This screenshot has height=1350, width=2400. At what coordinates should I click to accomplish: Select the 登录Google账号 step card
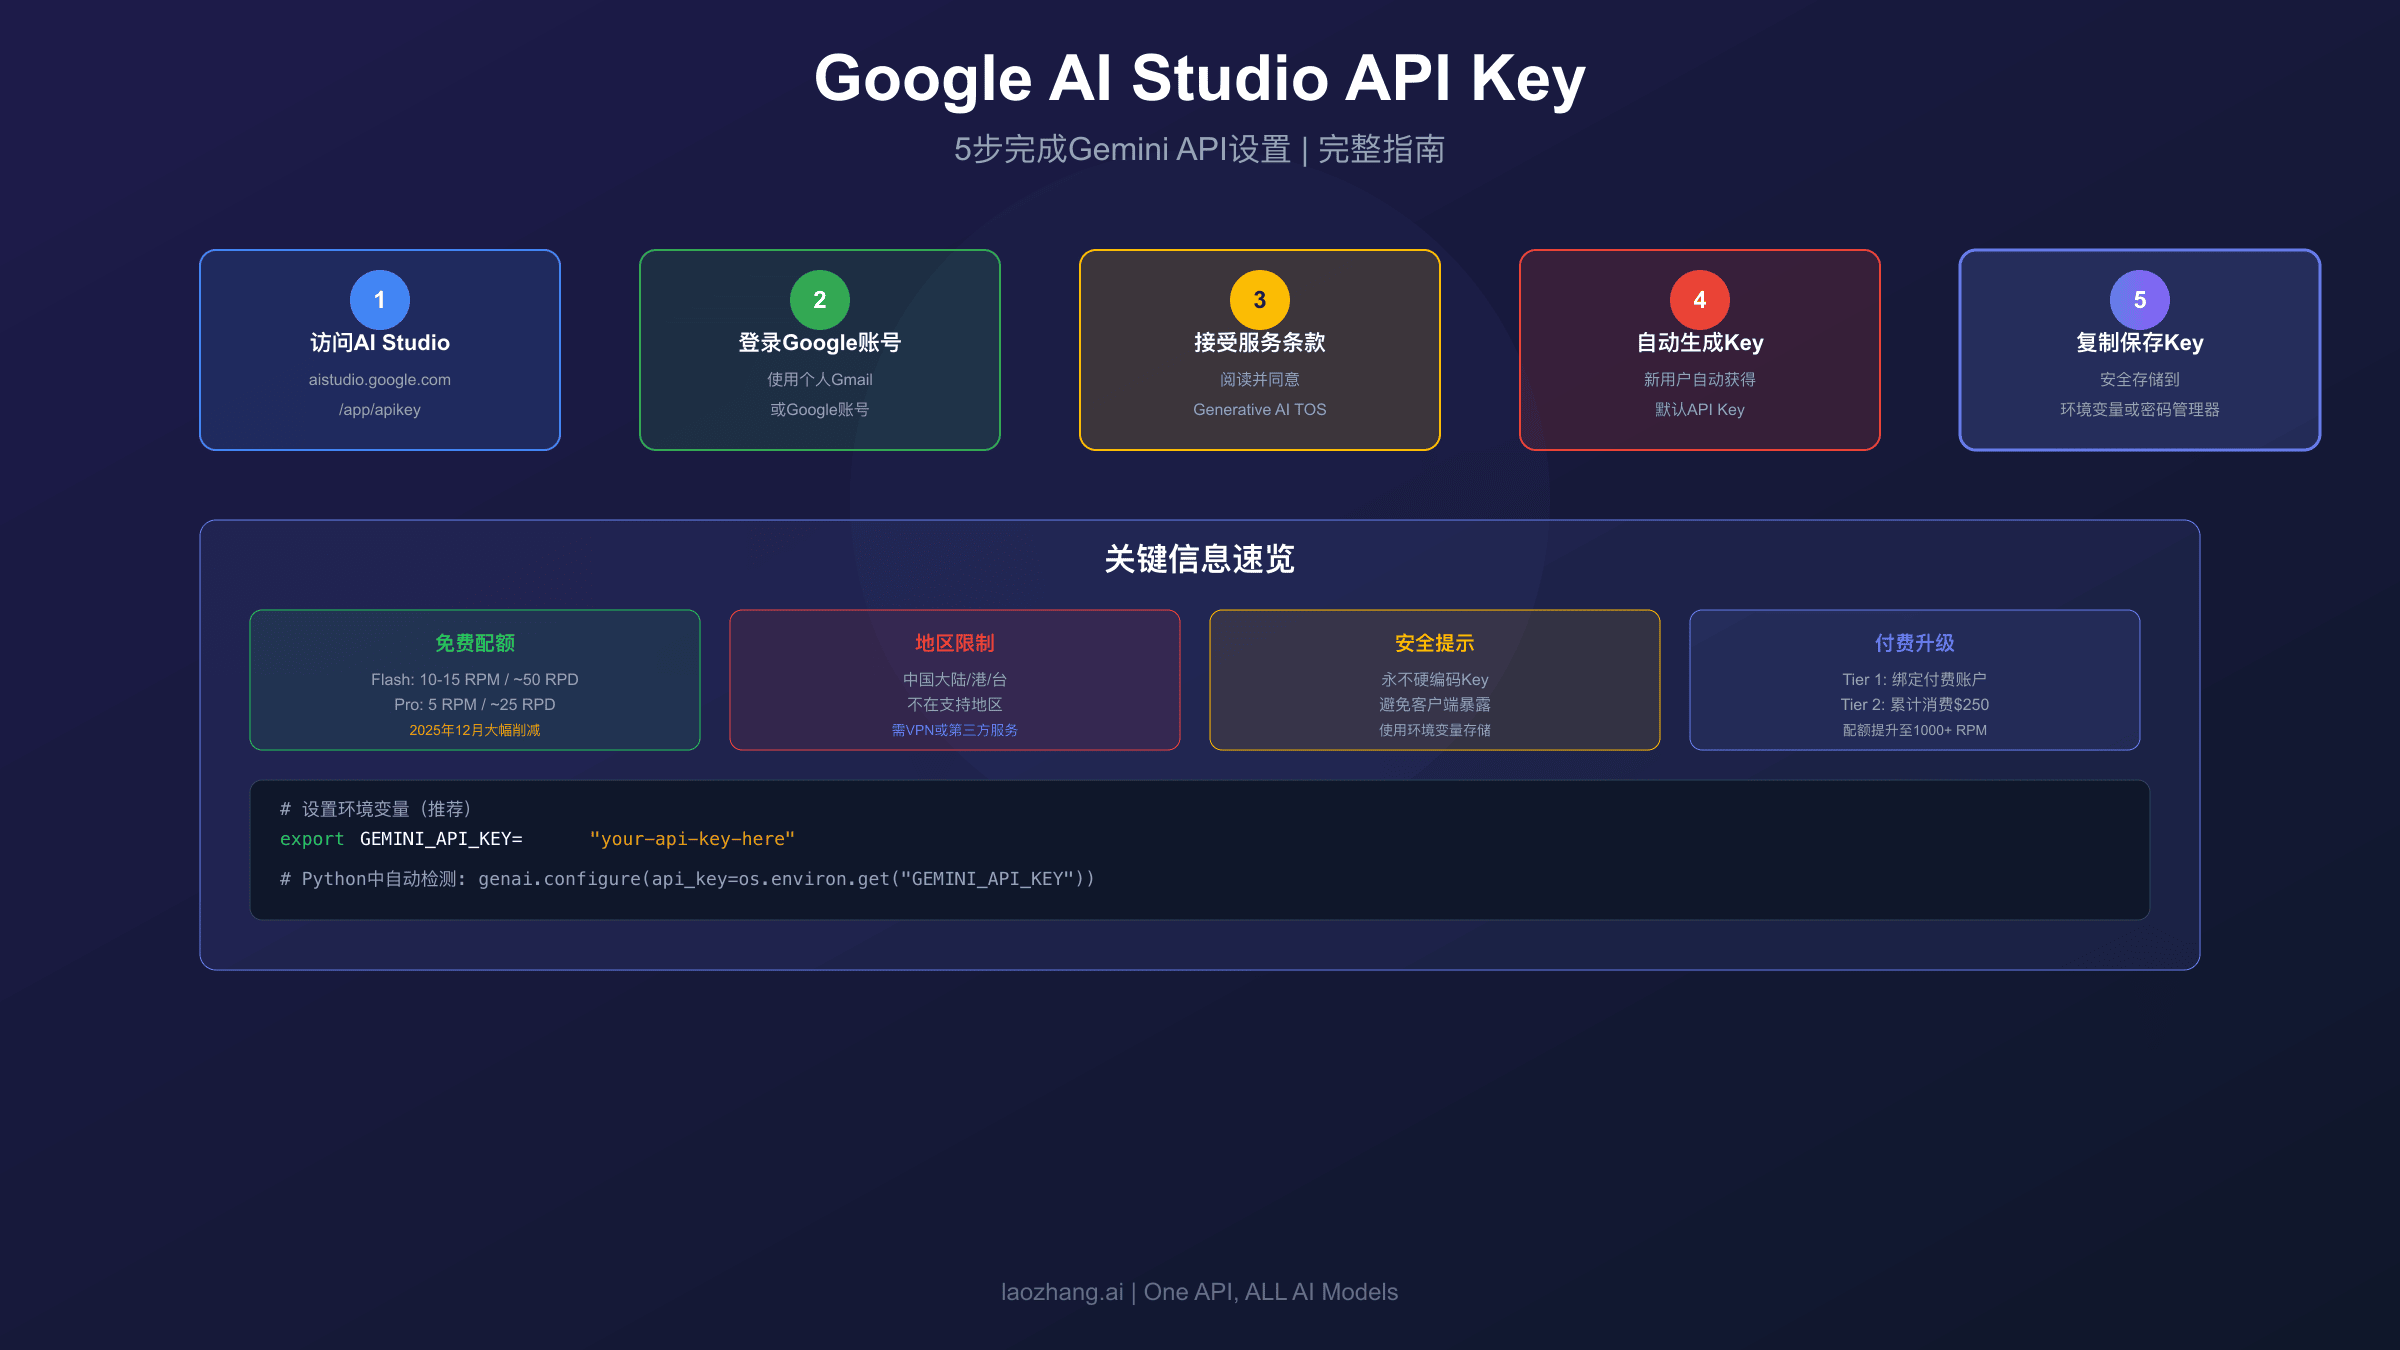coord(819,349)
